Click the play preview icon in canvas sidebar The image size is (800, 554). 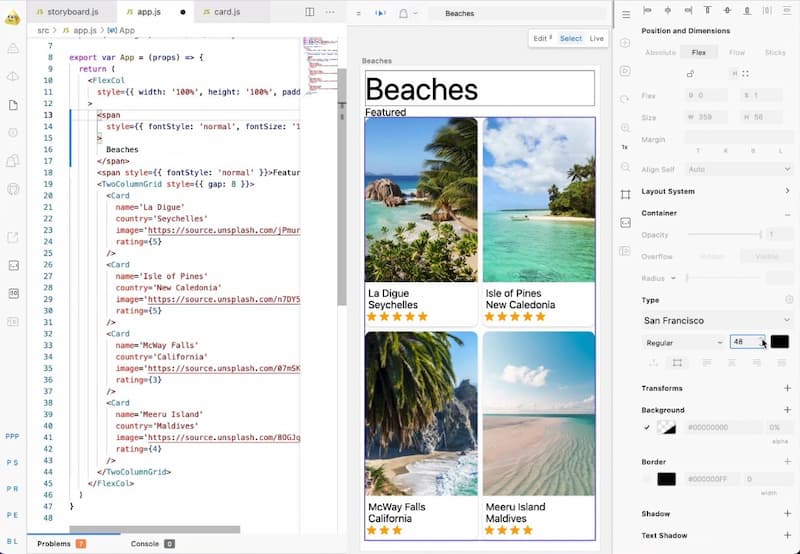[x=625, y=71]
